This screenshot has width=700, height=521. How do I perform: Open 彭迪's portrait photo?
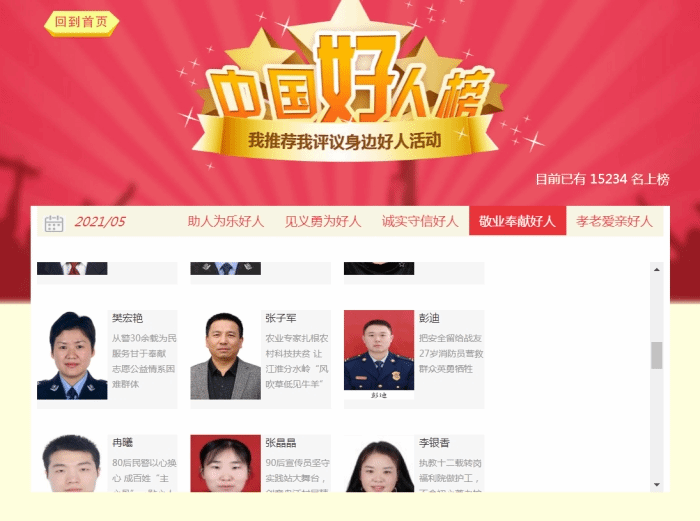point(379,355)
